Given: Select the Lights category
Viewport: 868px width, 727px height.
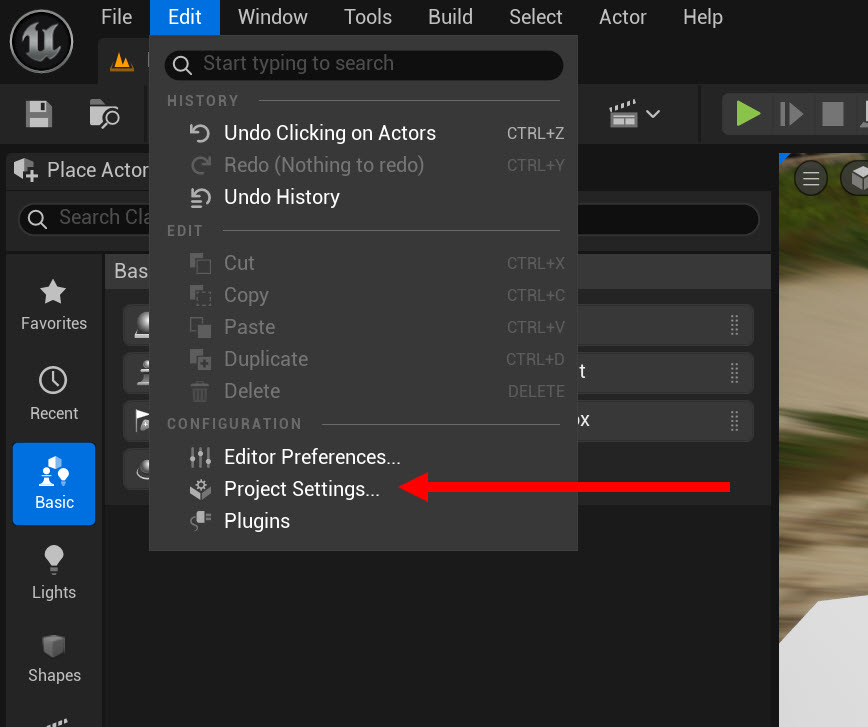Looking at the screenshot, I should [x=54, y=573].
